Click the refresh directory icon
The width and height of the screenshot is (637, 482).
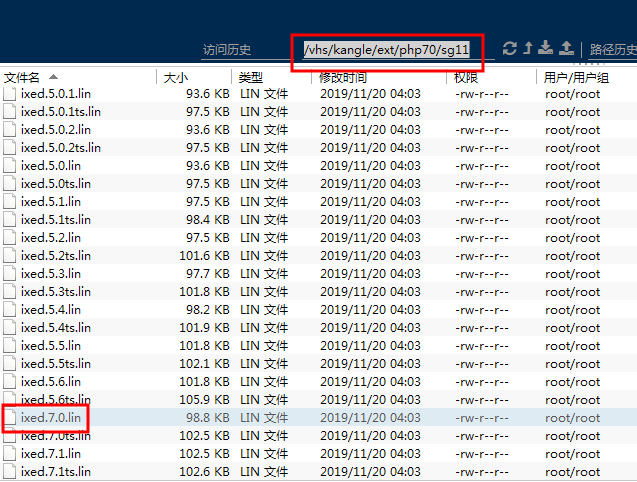[x=510, y=49]
